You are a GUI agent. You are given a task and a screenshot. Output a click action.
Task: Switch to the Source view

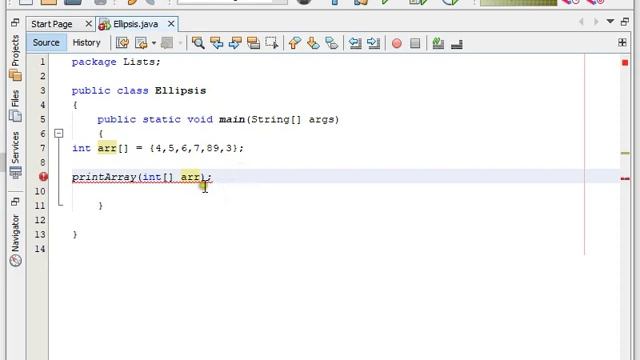point(46,42)
